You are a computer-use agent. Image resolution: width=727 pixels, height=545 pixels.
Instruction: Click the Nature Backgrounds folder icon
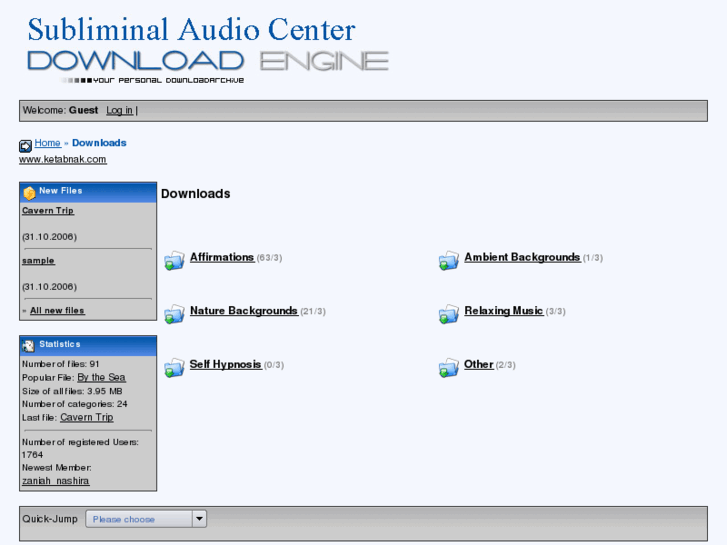174,314
